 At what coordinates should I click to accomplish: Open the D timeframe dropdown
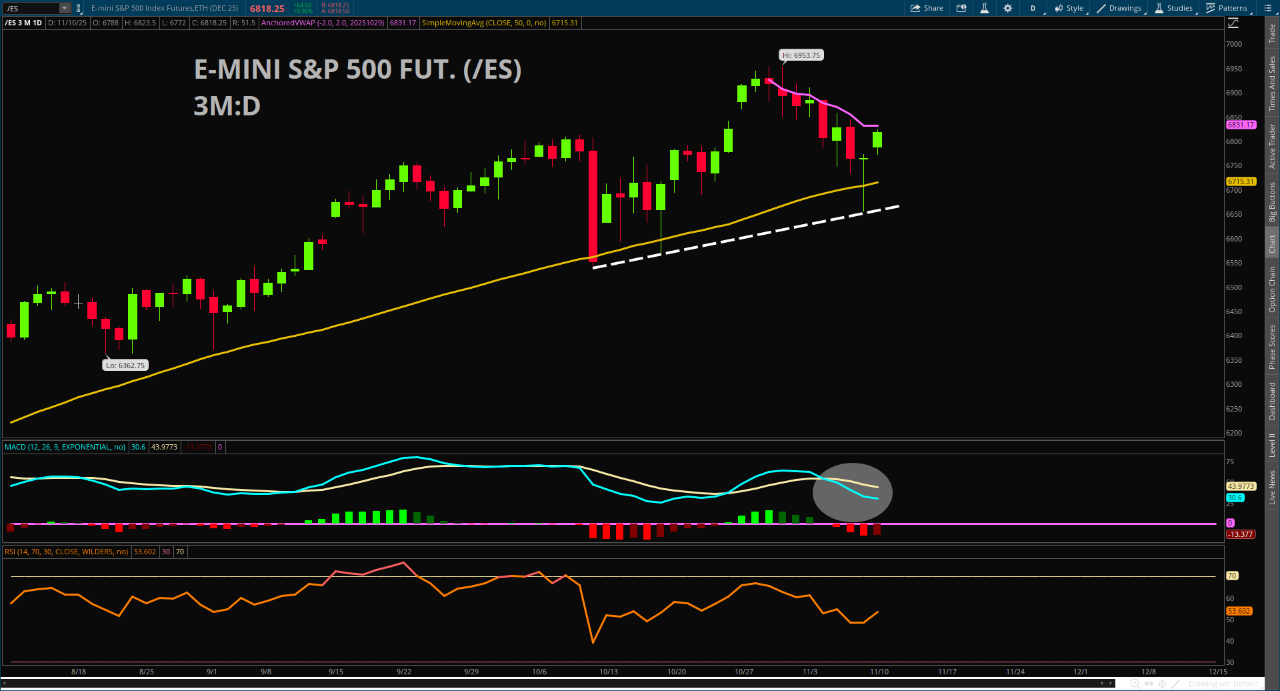pyautogui.click(x=1033, y=8)
